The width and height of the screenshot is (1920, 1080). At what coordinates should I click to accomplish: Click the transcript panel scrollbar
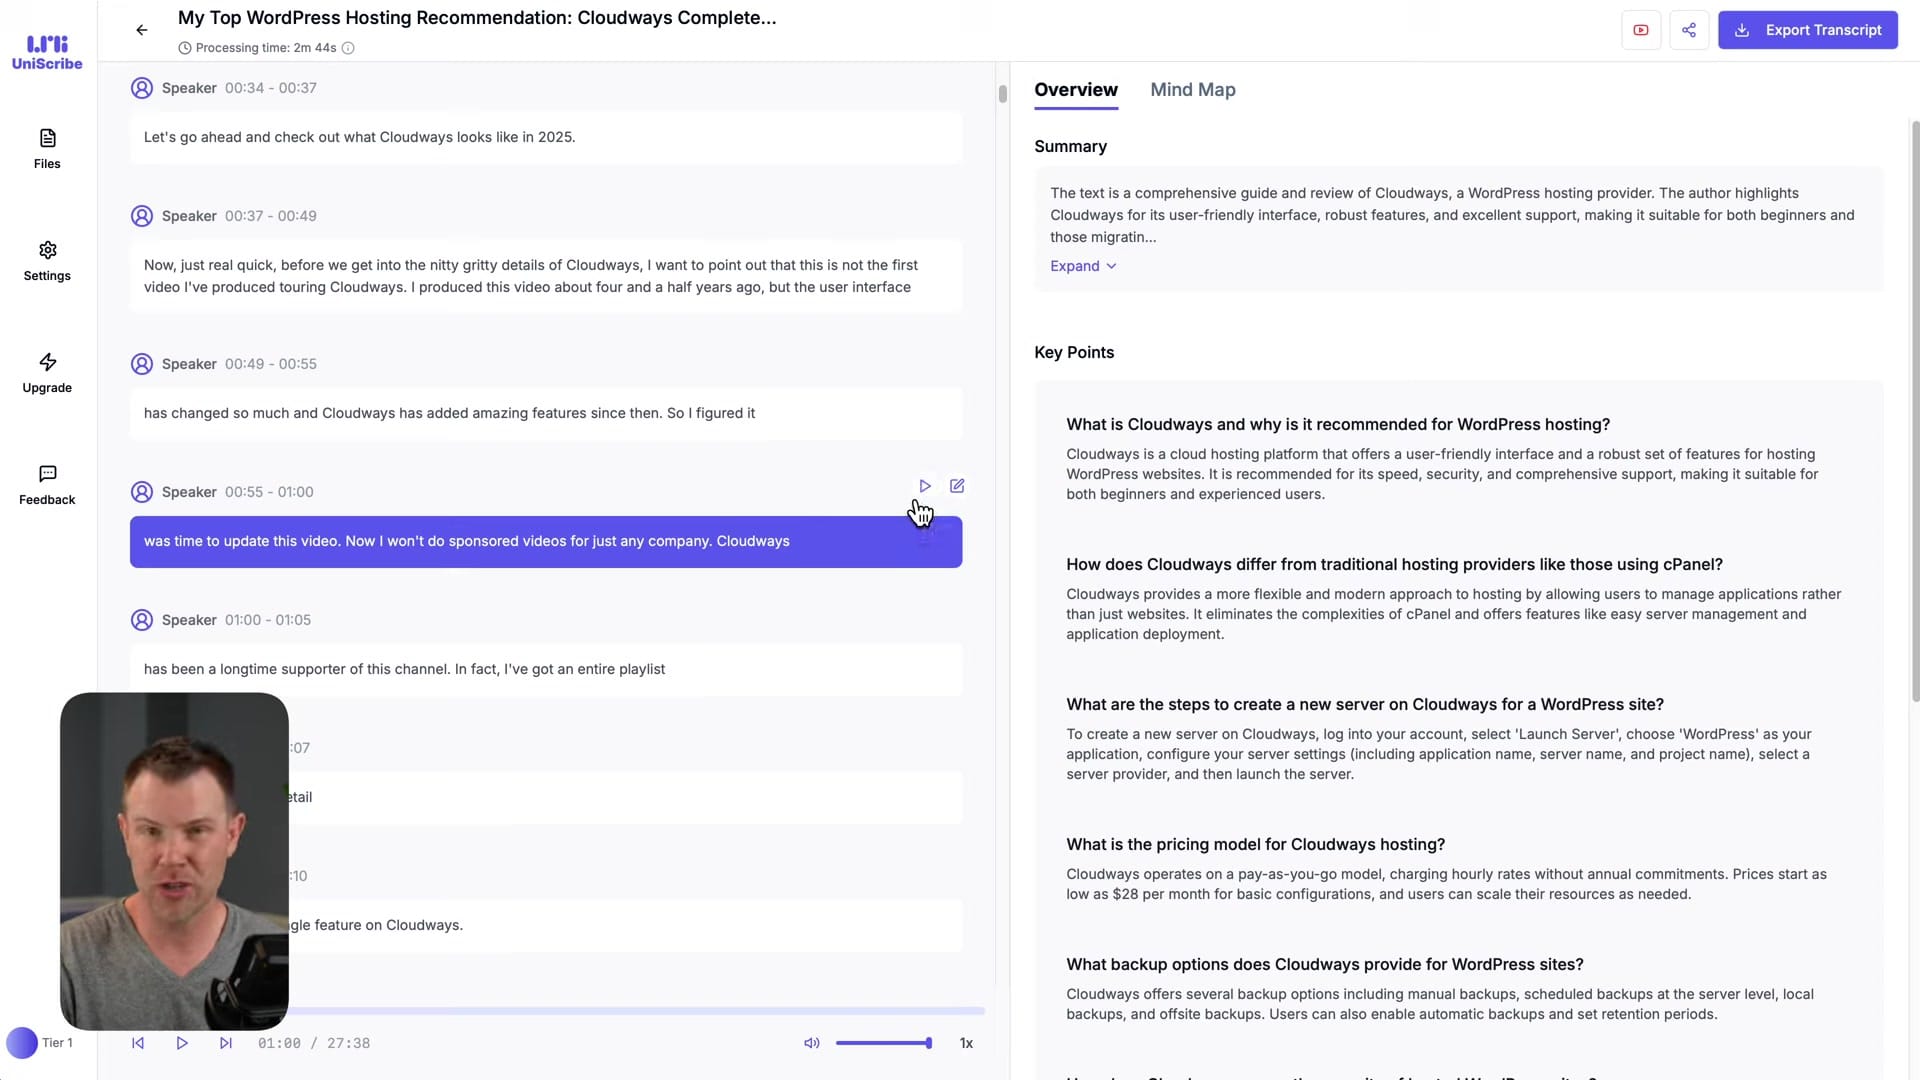(1002, 94)
